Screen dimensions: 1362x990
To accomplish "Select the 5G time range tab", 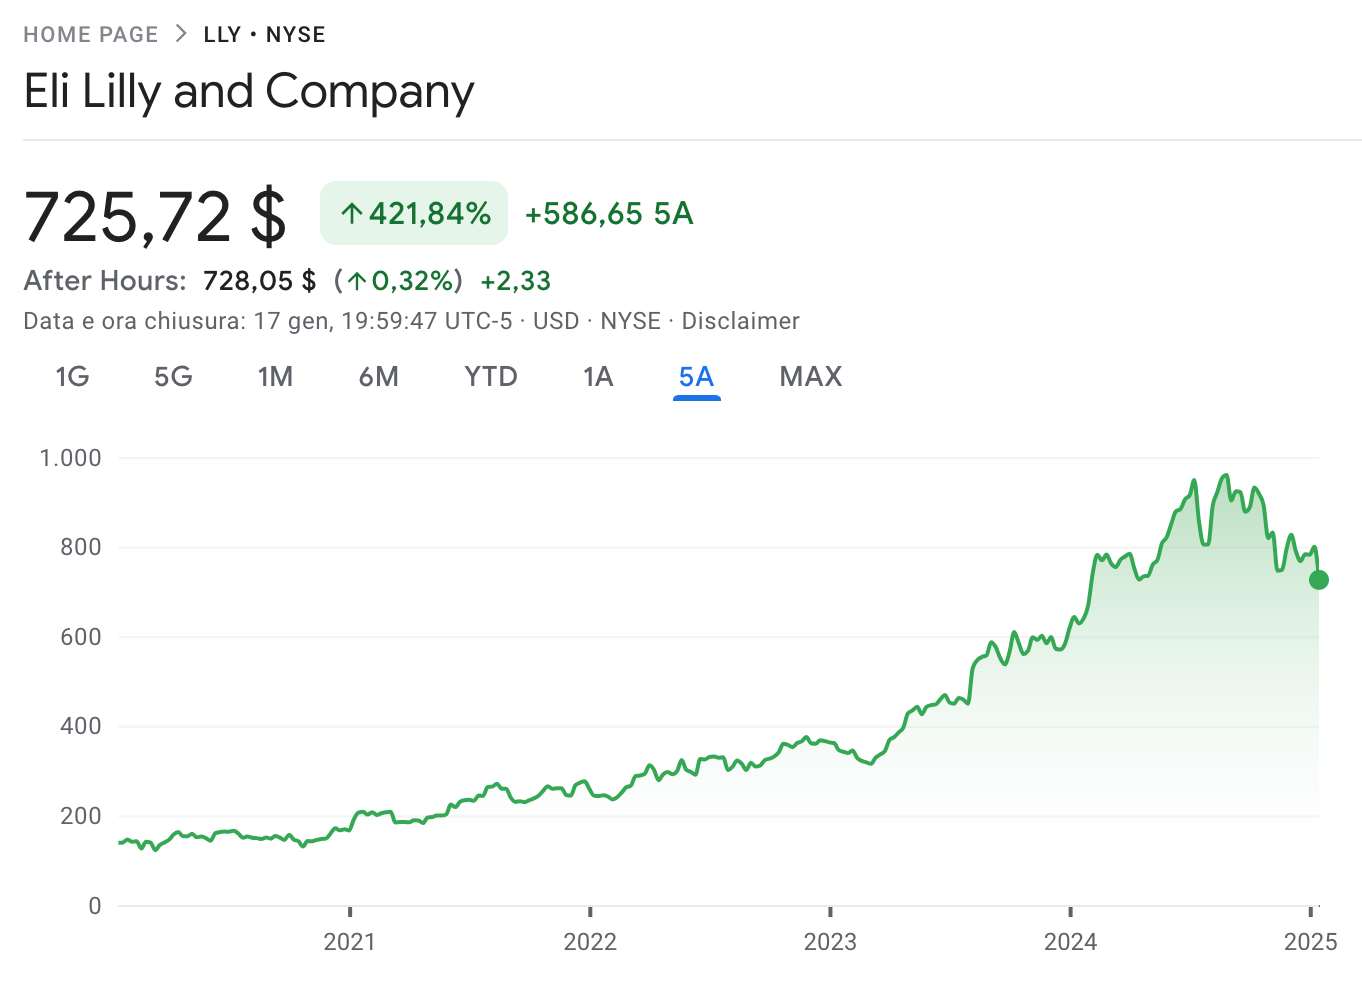I will coord(173,377).
